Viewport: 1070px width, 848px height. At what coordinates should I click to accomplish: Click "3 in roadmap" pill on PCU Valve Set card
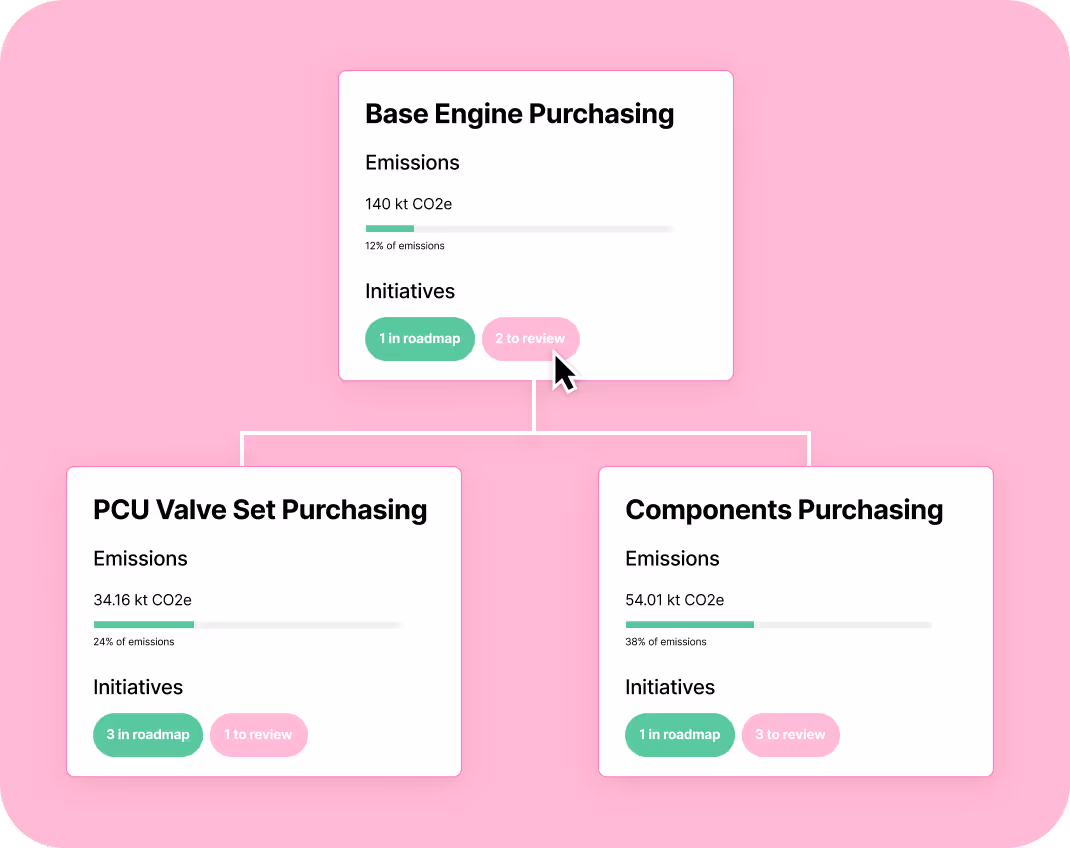pyautogui.click(x=148, y=734)
